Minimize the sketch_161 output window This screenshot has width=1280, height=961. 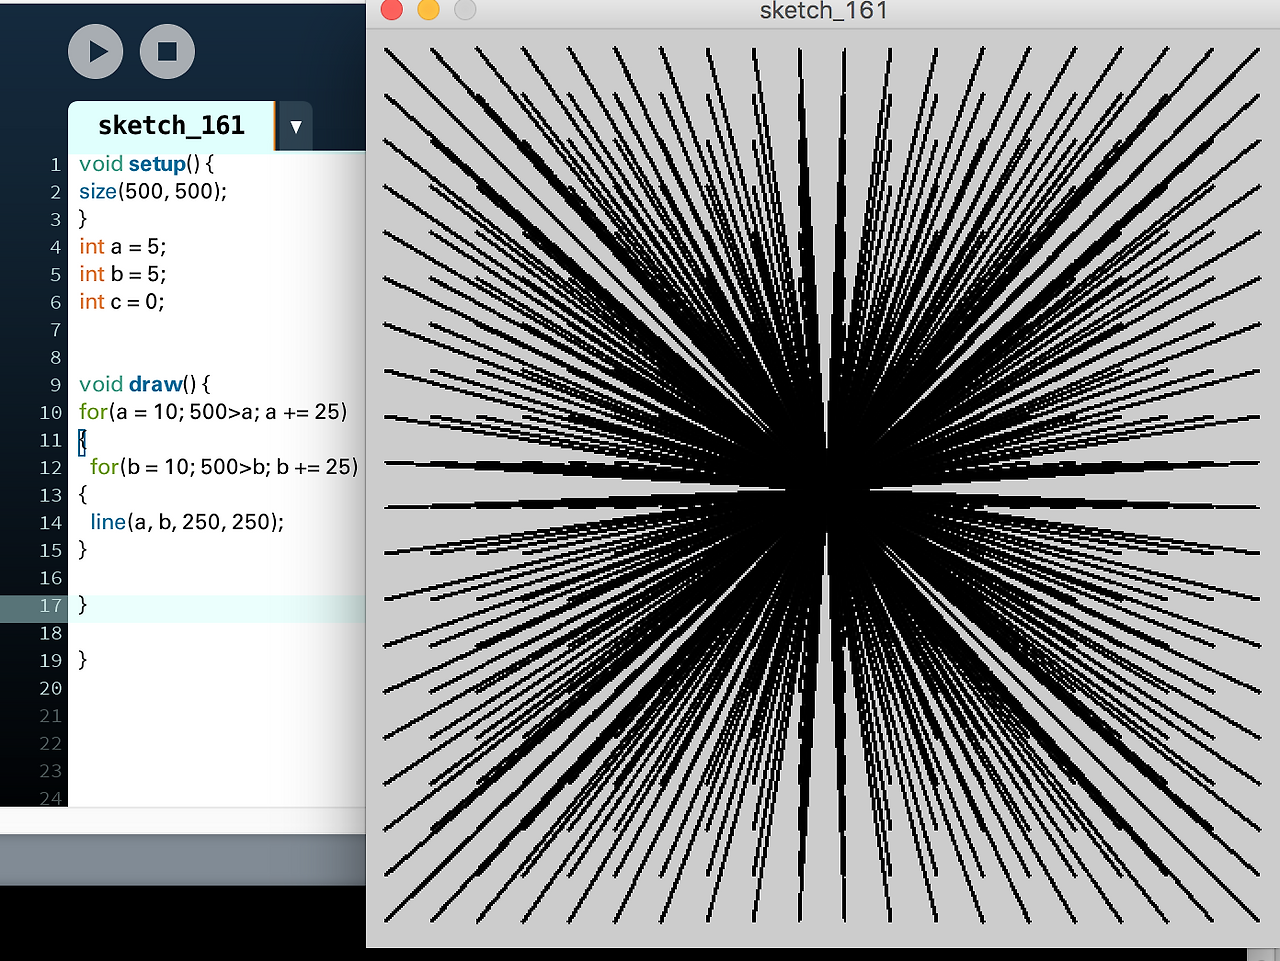(x=428, y=10)
